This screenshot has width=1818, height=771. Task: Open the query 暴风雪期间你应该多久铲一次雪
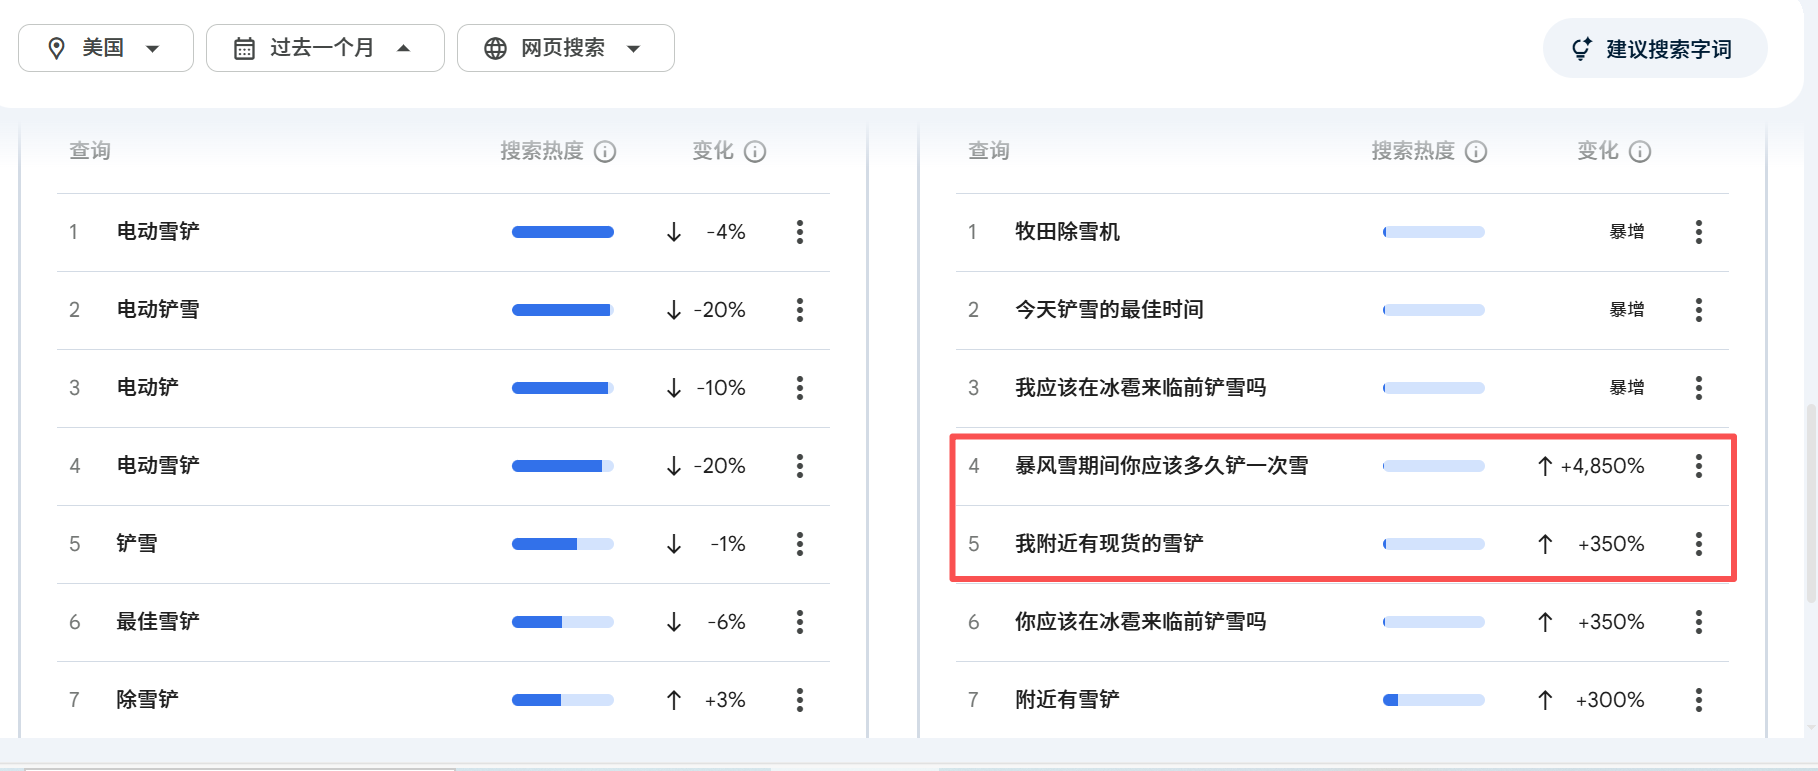click(1161, 466)
